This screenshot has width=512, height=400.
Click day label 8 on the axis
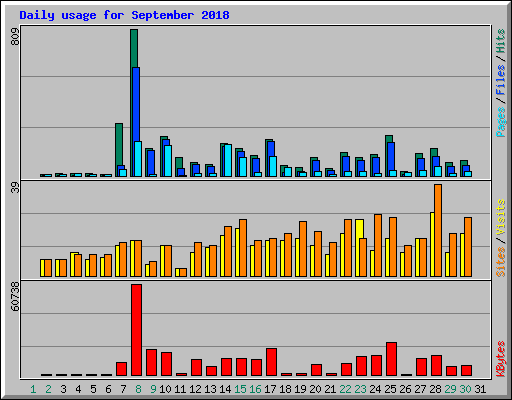click(138, 389)
